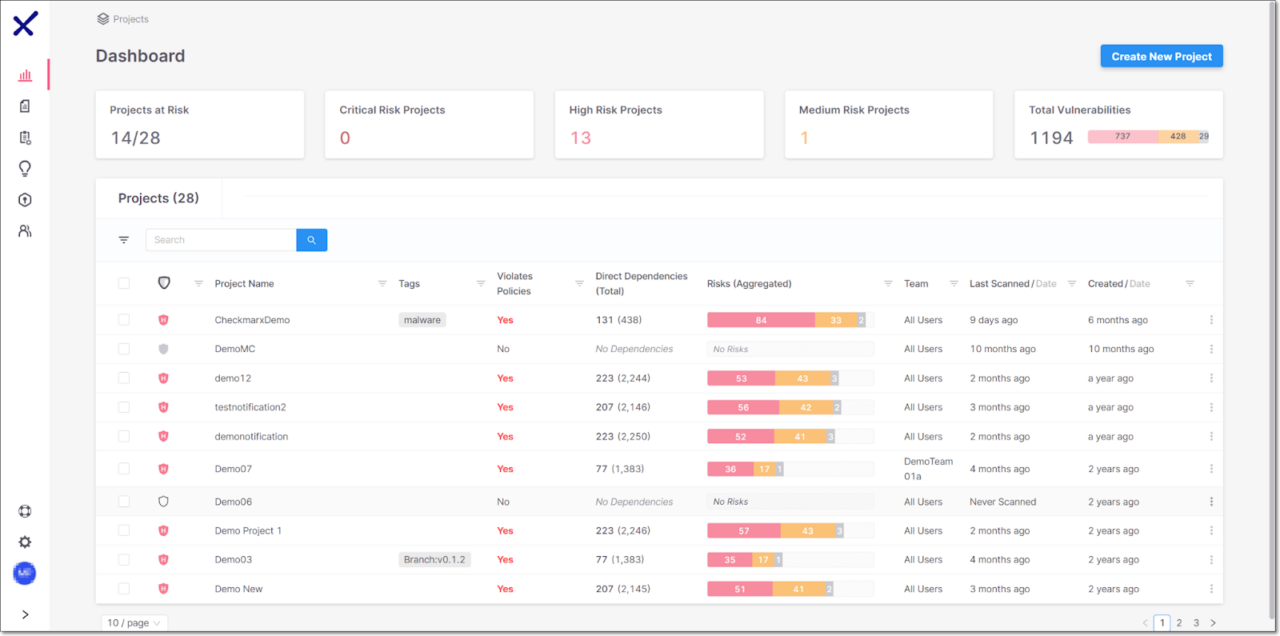The width and height of the screenshot is (1280, 636).
Task: Tick the checkbox for the CheckmarxDemo project
Action: click(124, 320)
